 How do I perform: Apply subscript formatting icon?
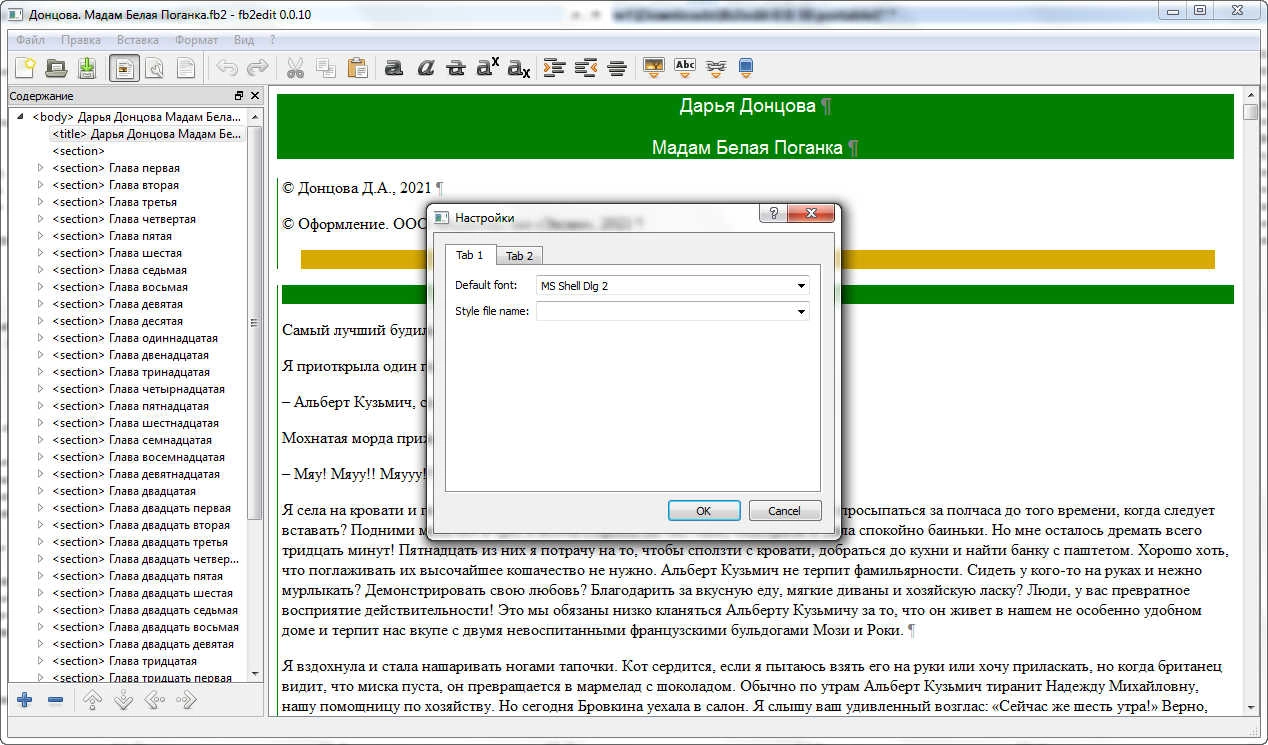518,68
